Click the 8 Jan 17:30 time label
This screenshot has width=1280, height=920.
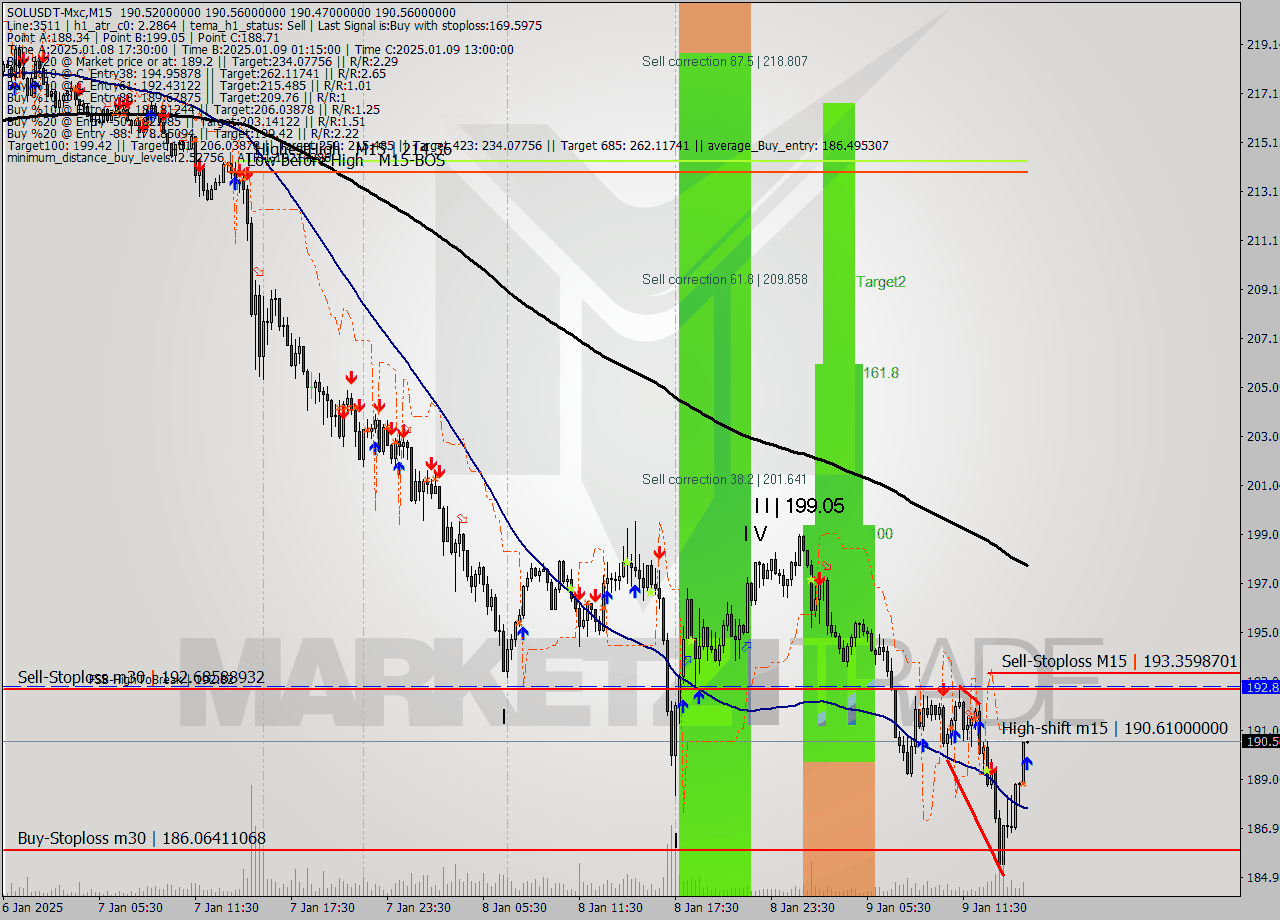pyautogui.click(x=706, y=907)
